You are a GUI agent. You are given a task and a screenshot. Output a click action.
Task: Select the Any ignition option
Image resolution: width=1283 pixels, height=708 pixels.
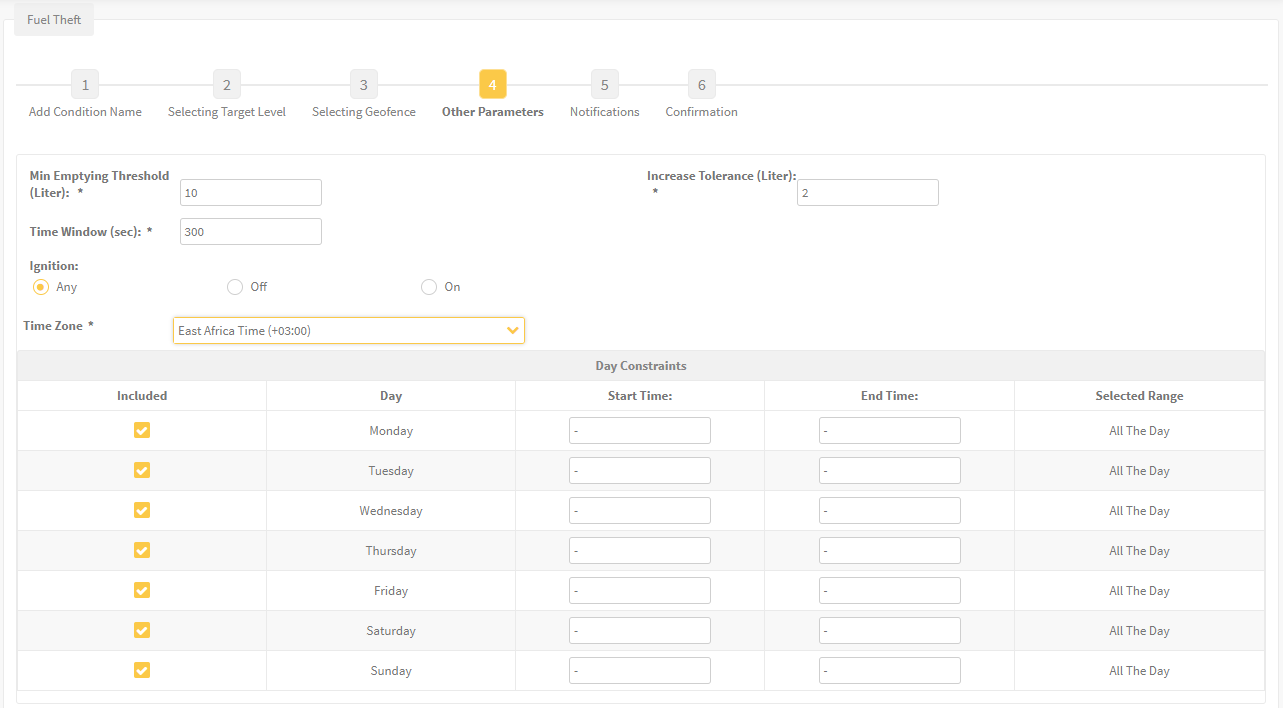41,287
